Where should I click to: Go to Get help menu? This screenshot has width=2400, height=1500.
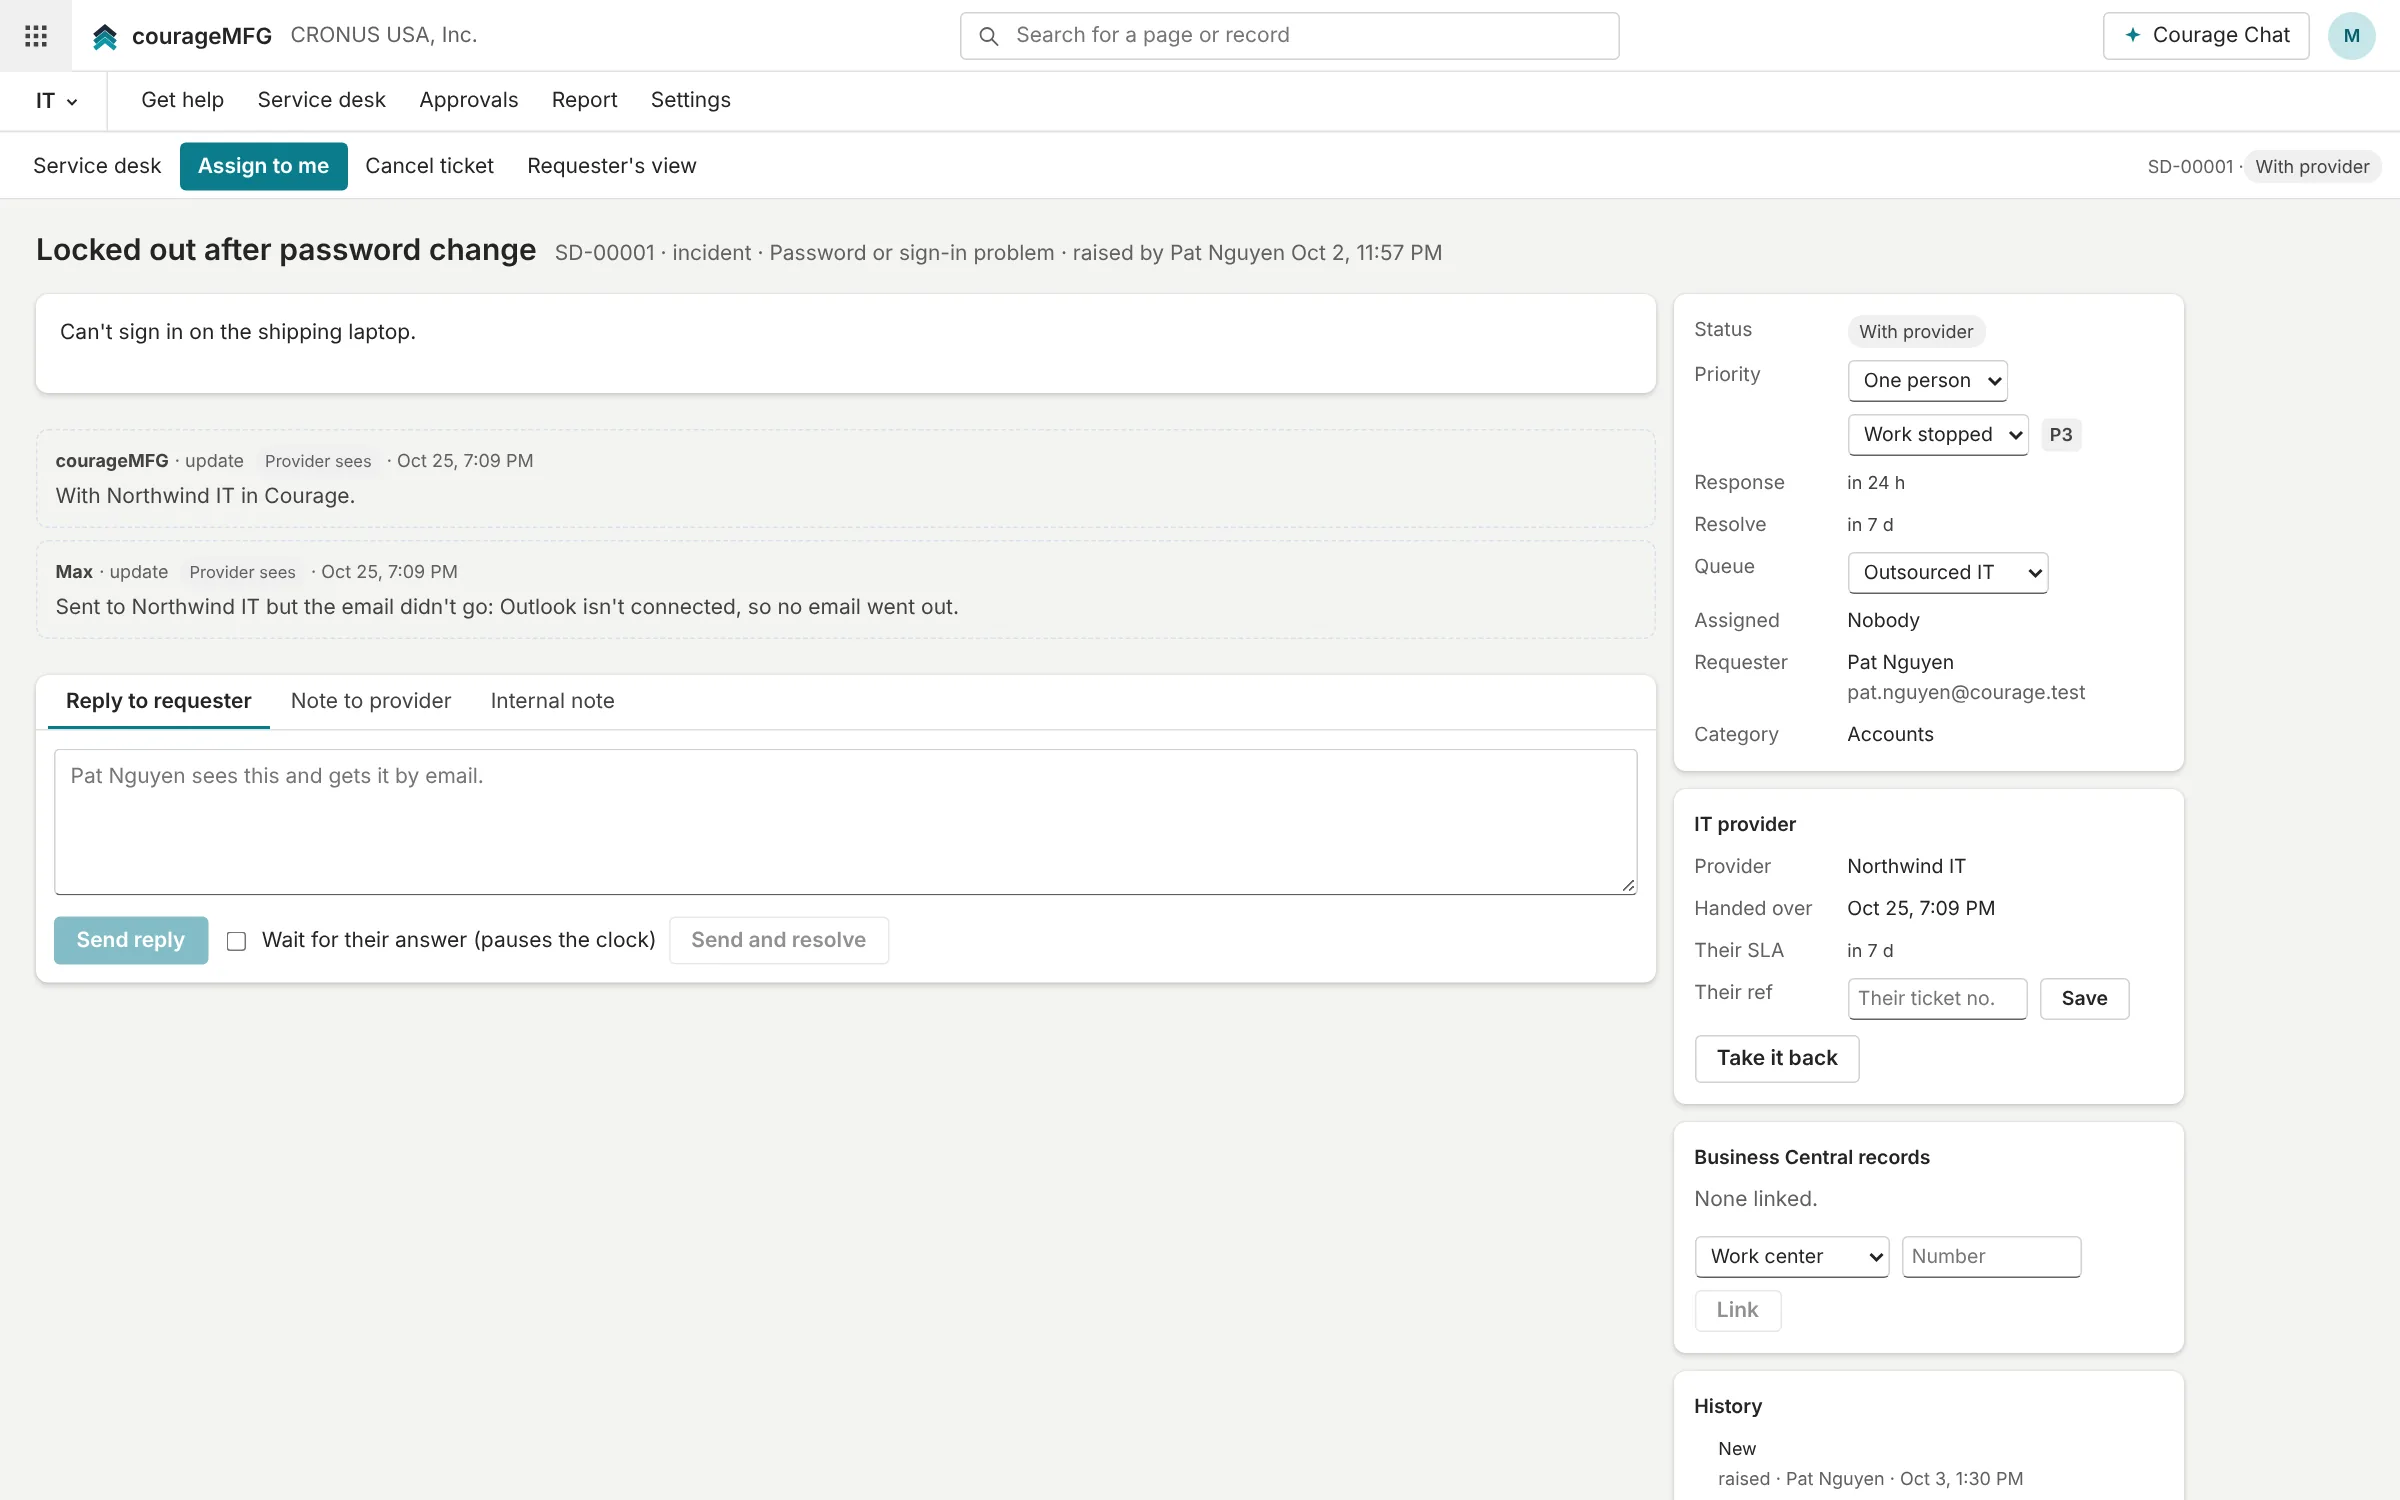pos(182,100)
